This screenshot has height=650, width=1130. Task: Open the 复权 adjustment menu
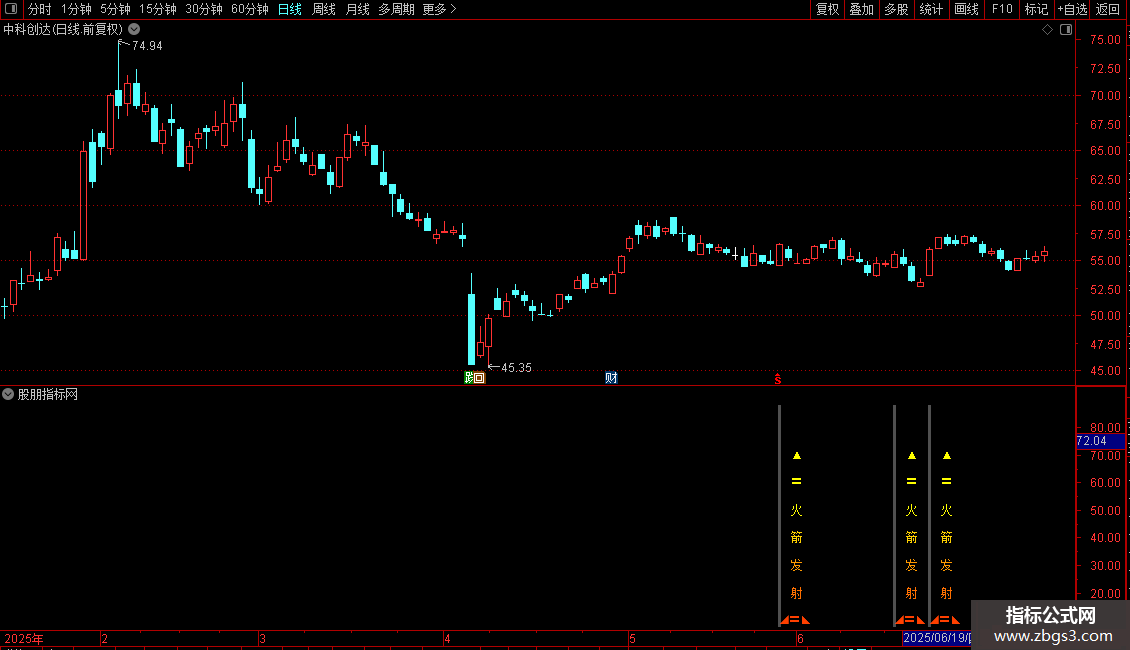[x=827, y=9]
